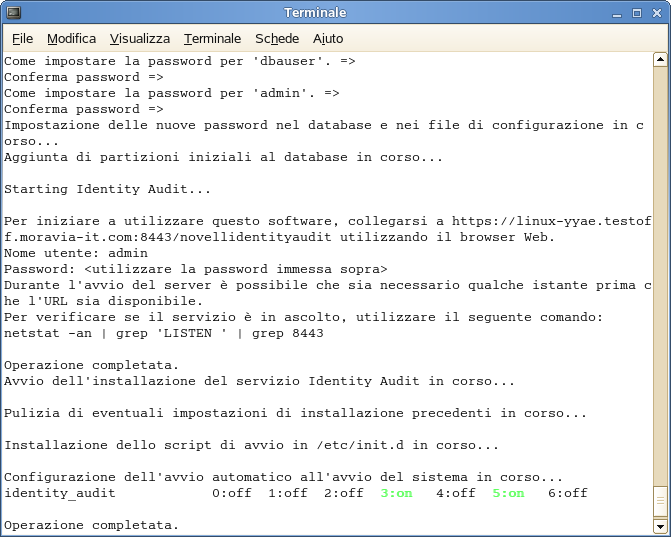Minimize the Terminale window

click(x=617, y=13)
